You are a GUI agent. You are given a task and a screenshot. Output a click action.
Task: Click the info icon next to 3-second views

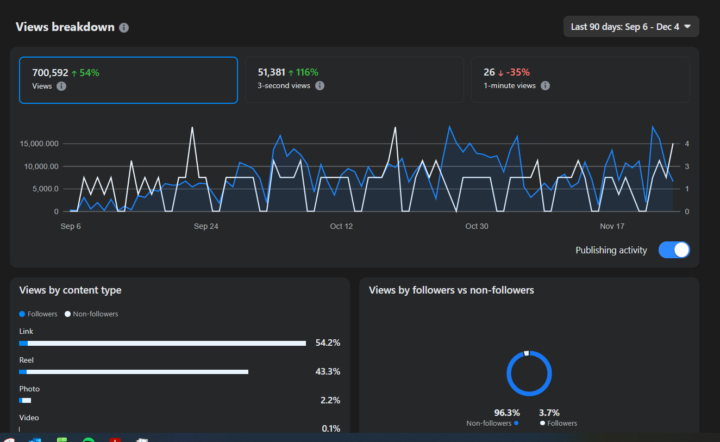click(320, 86)
